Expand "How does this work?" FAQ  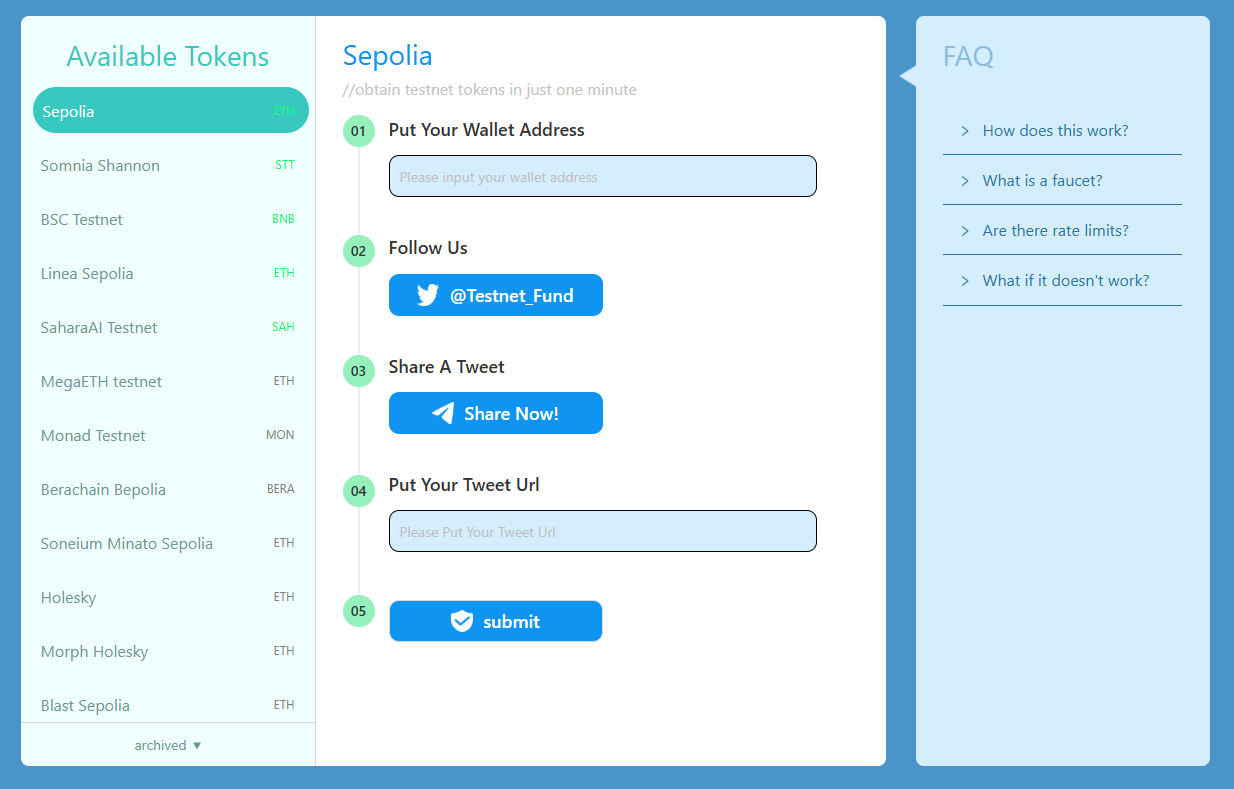tap(1055, 131)
